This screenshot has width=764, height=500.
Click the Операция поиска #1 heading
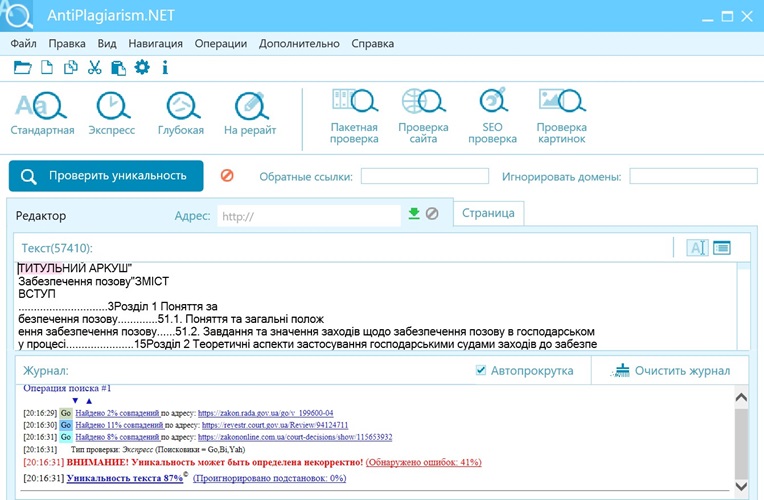(67, 388)
